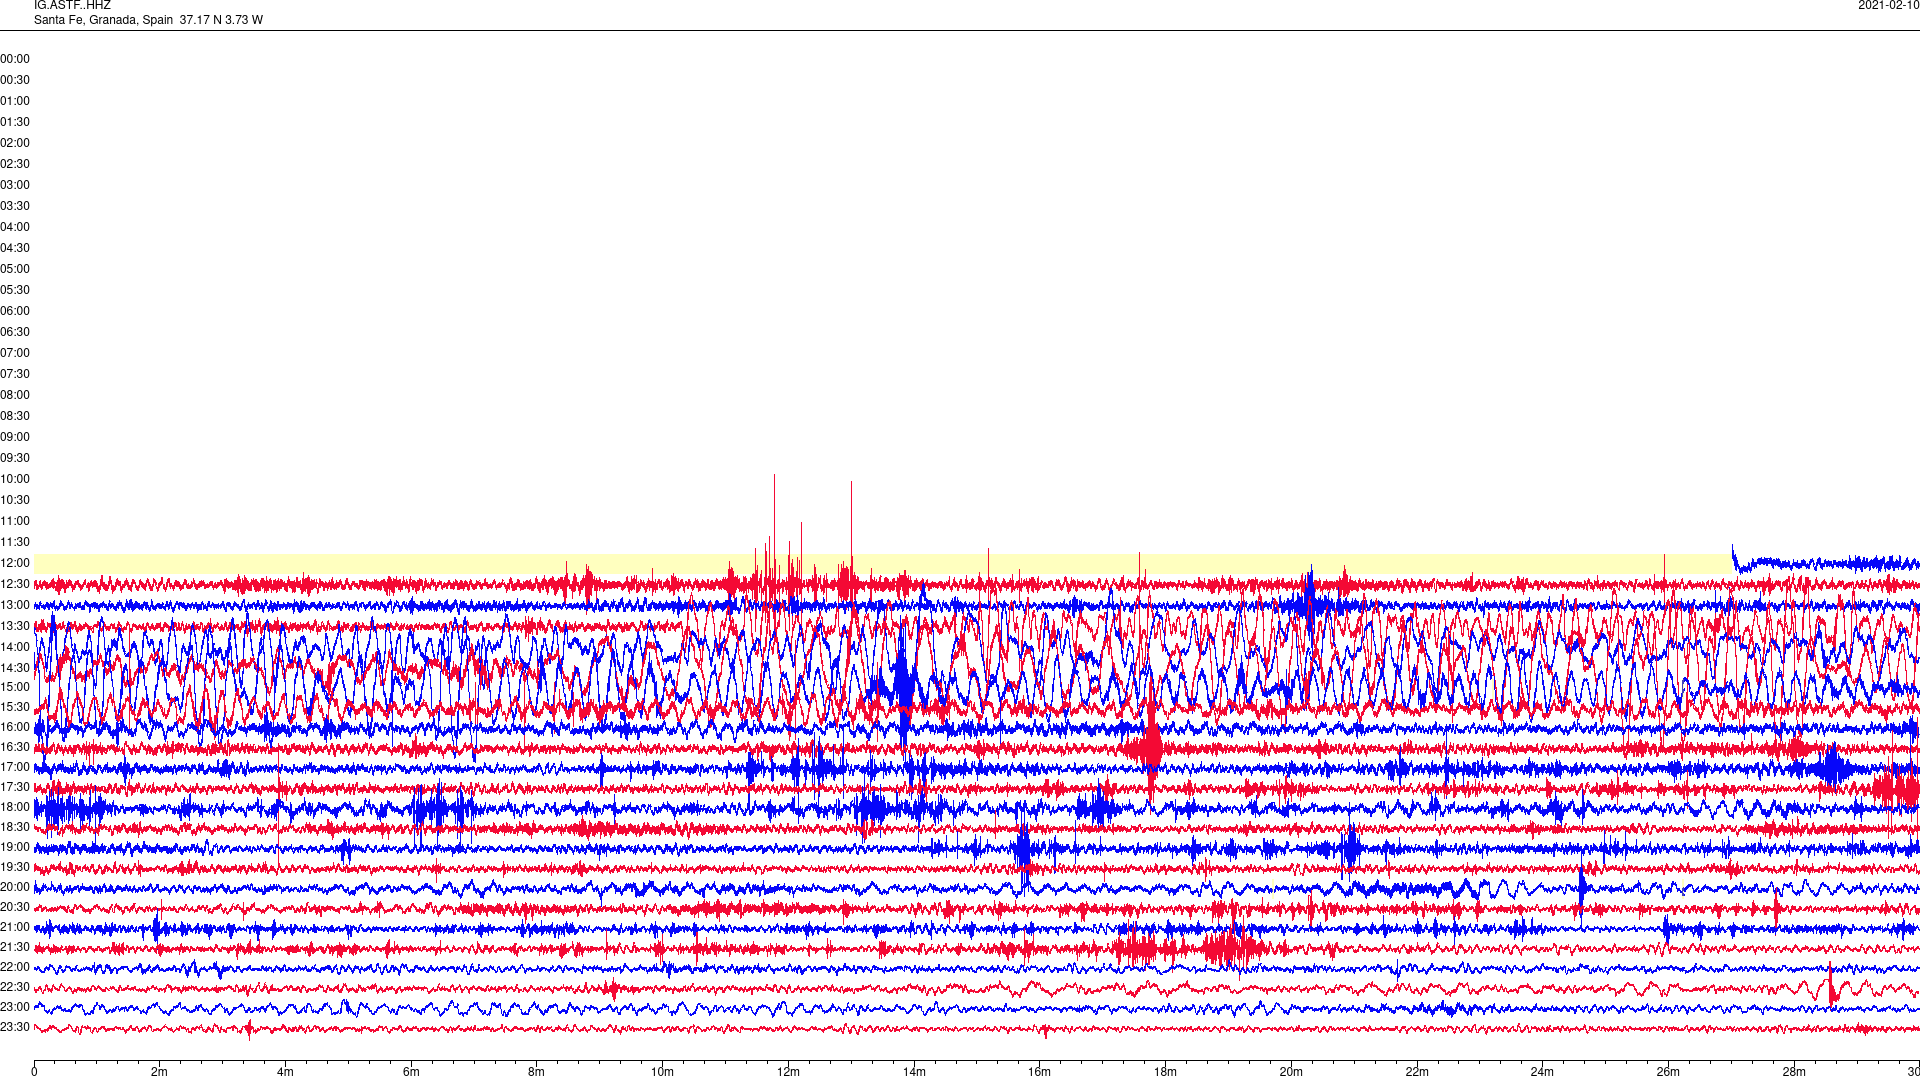Select the 09:00 time row label
Viewport: 1920px width, 1080px height.
[x=15, y=437]
